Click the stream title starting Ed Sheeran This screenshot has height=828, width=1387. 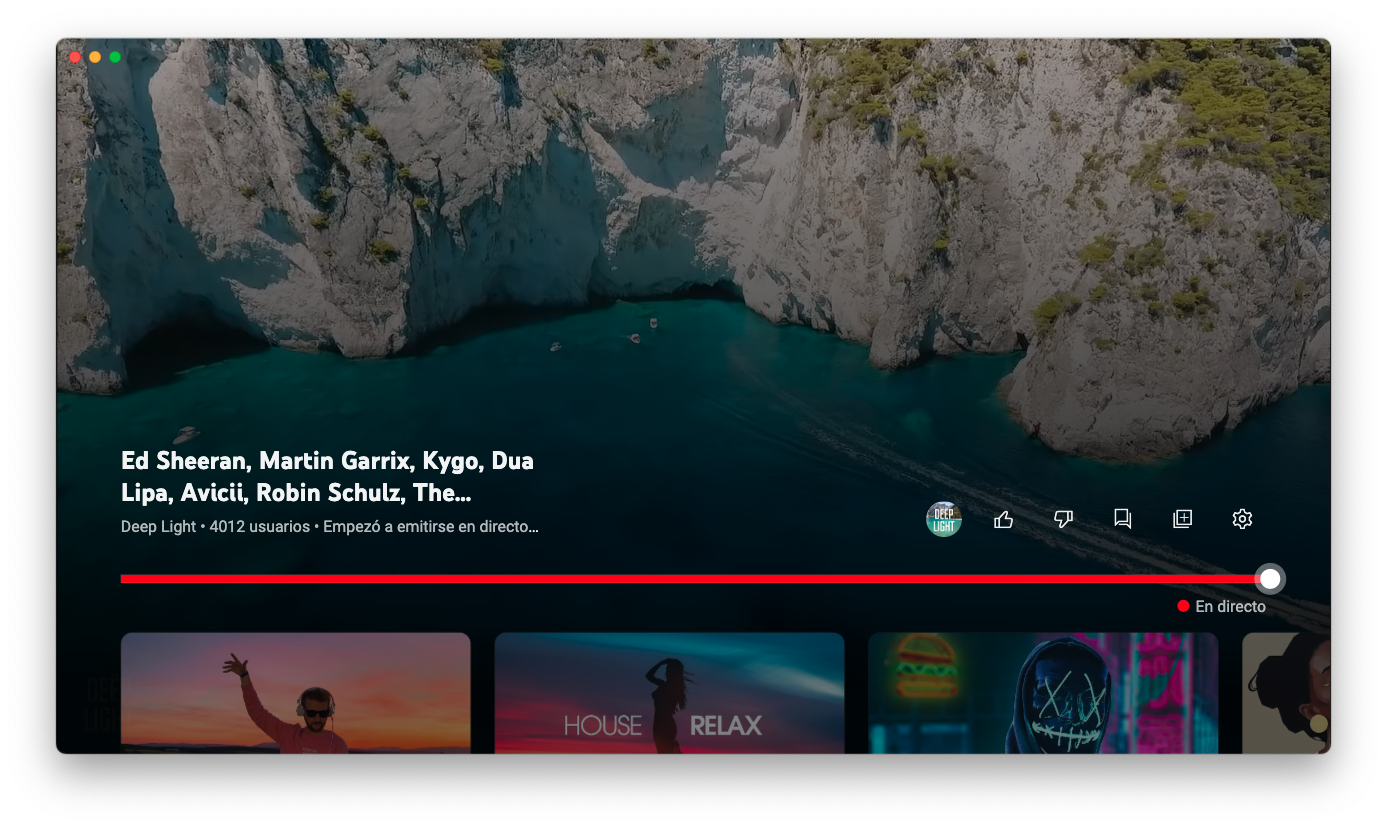pyautogui.click(x=327, y=477)
